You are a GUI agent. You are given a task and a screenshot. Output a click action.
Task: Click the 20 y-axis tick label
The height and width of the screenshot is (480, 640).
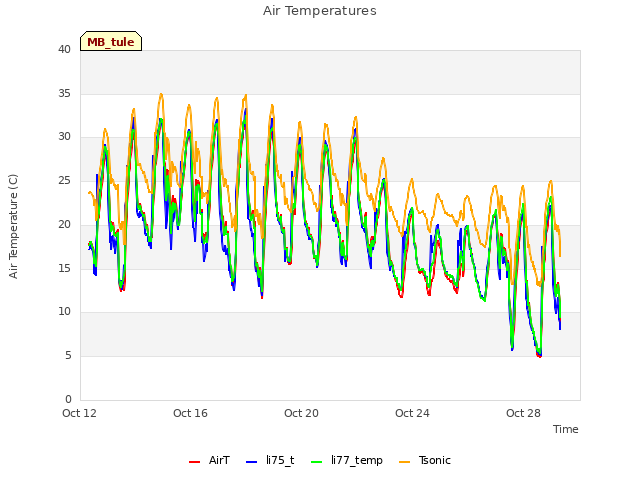tap(64, 224)
